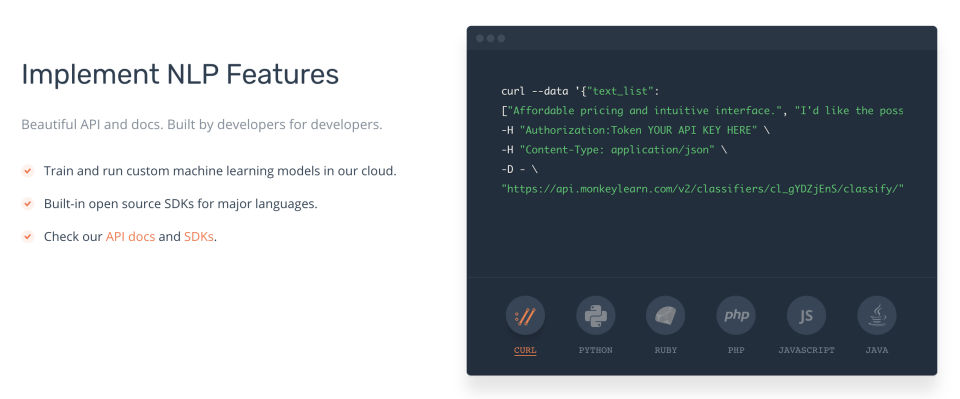Click the Train and run custom machine learning text
Screen dimensions: 960x399
coord(220,171)
